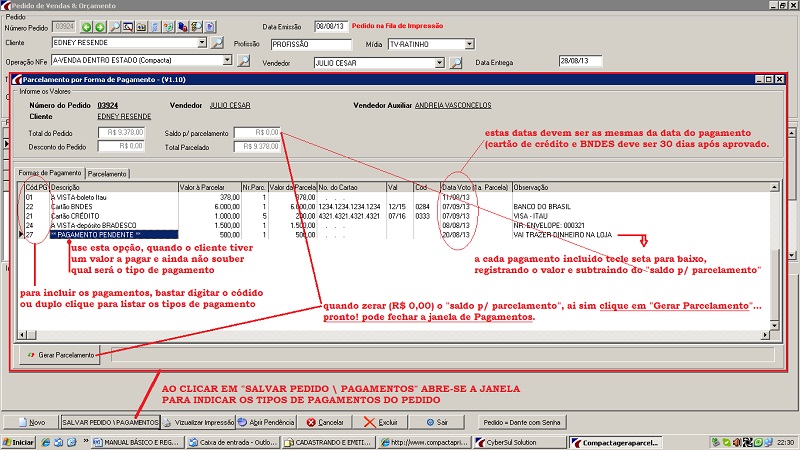Image resolution: width=800 pixels, height=450 pixels.
Task: Go to previous order with green back arrow
Action: 86,27
